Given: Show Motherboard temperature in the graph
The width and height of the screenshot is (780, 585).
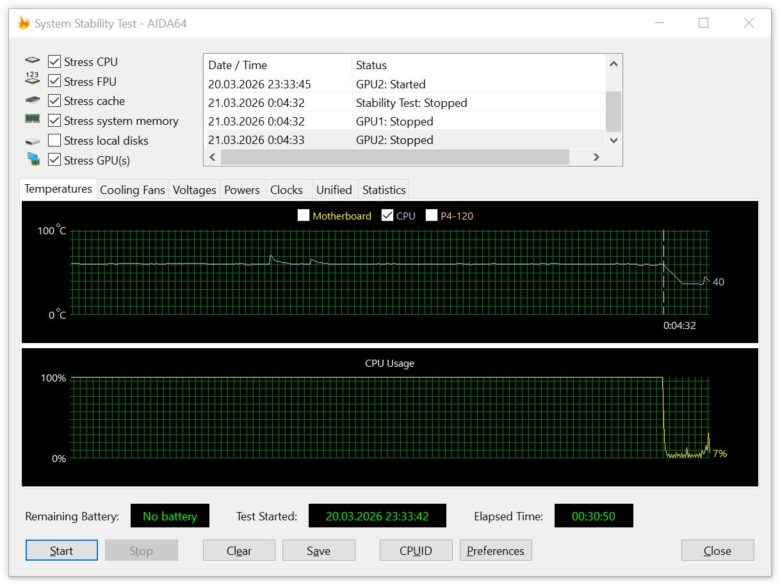Looking at the screenshot, I should (x=303, y=215).
